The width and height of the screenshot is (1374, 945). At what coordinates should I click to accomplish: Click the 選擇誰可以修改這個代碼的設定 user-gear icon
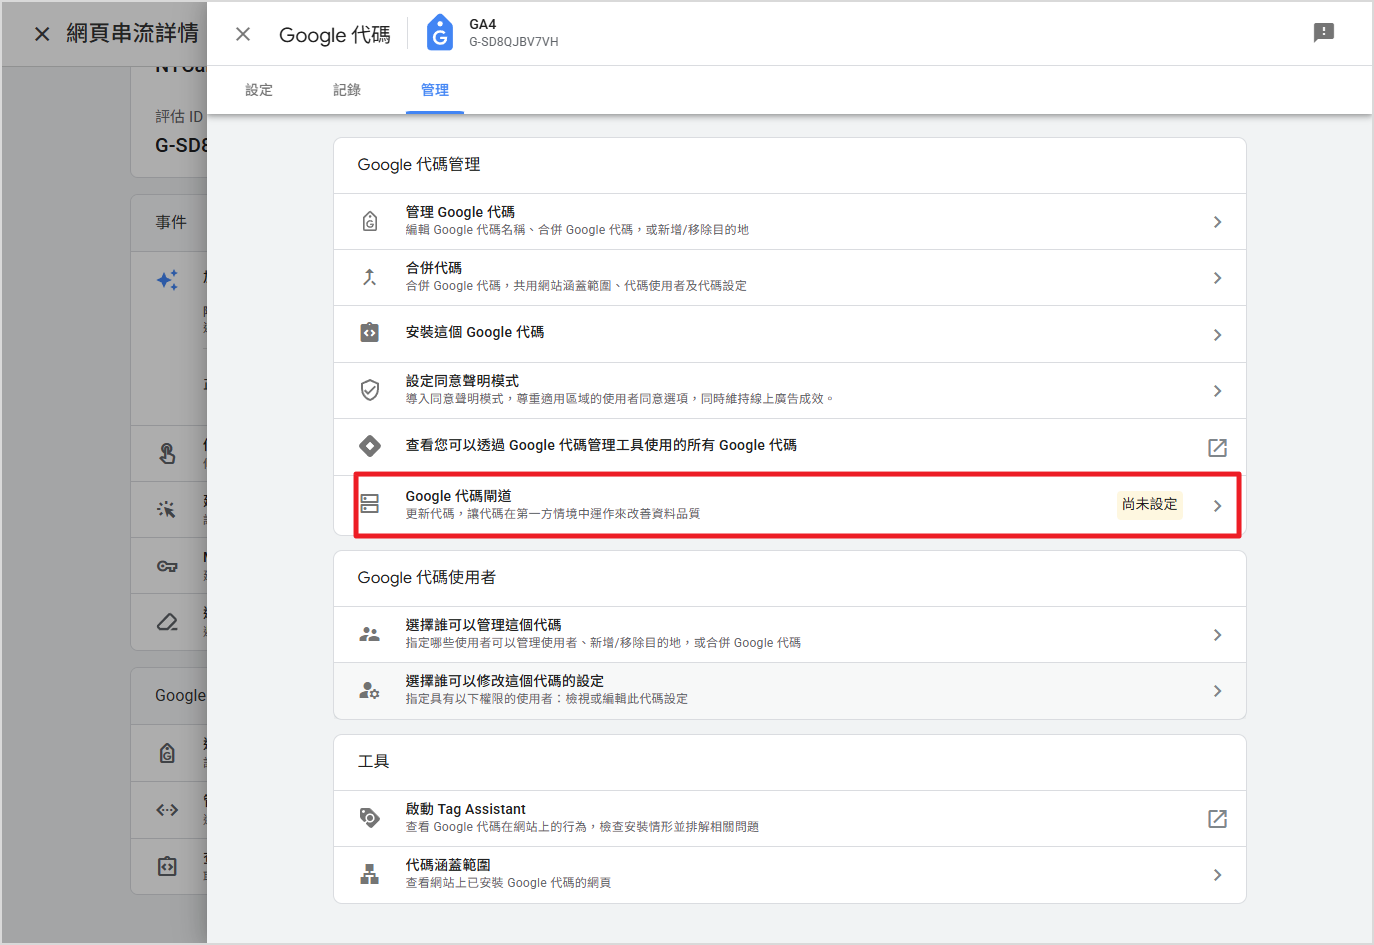point(370,690)
